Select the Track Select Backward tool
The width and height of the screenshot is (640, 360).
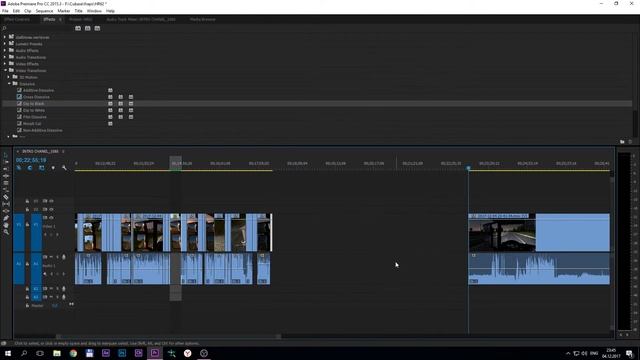click(x=6, y=169)
